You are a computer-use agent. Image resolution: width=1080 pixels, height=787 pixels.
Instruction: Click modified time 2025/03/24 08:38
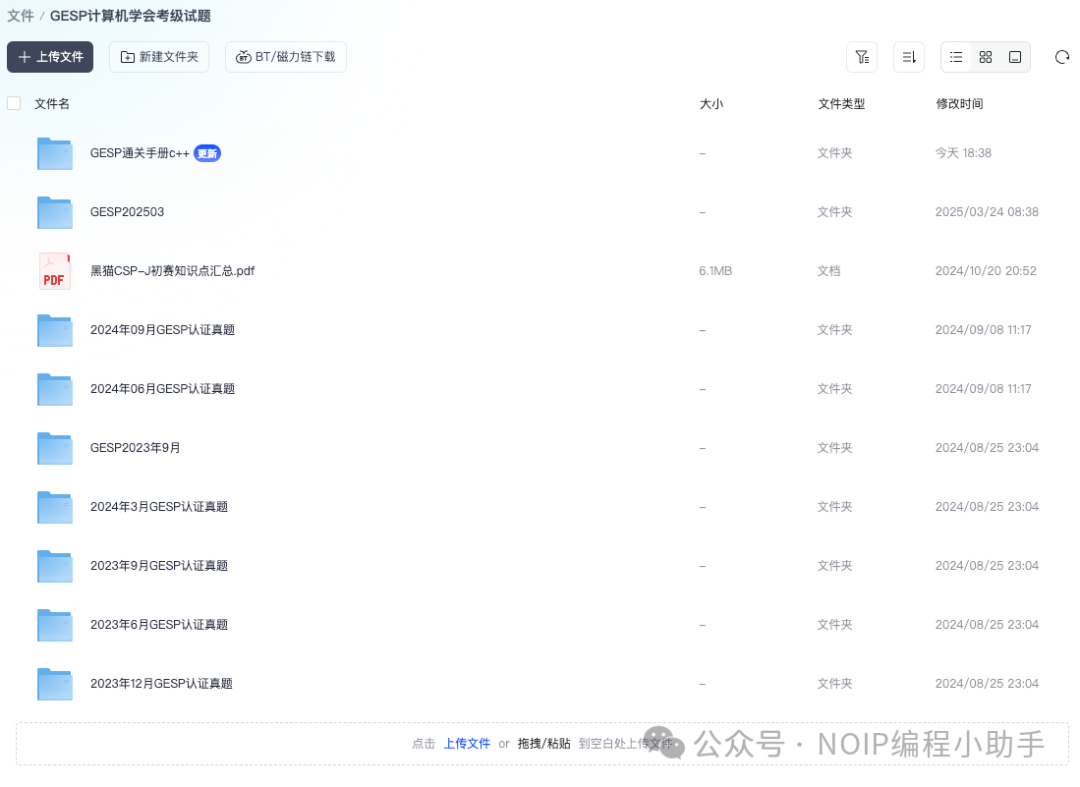(x=987, y=212)
